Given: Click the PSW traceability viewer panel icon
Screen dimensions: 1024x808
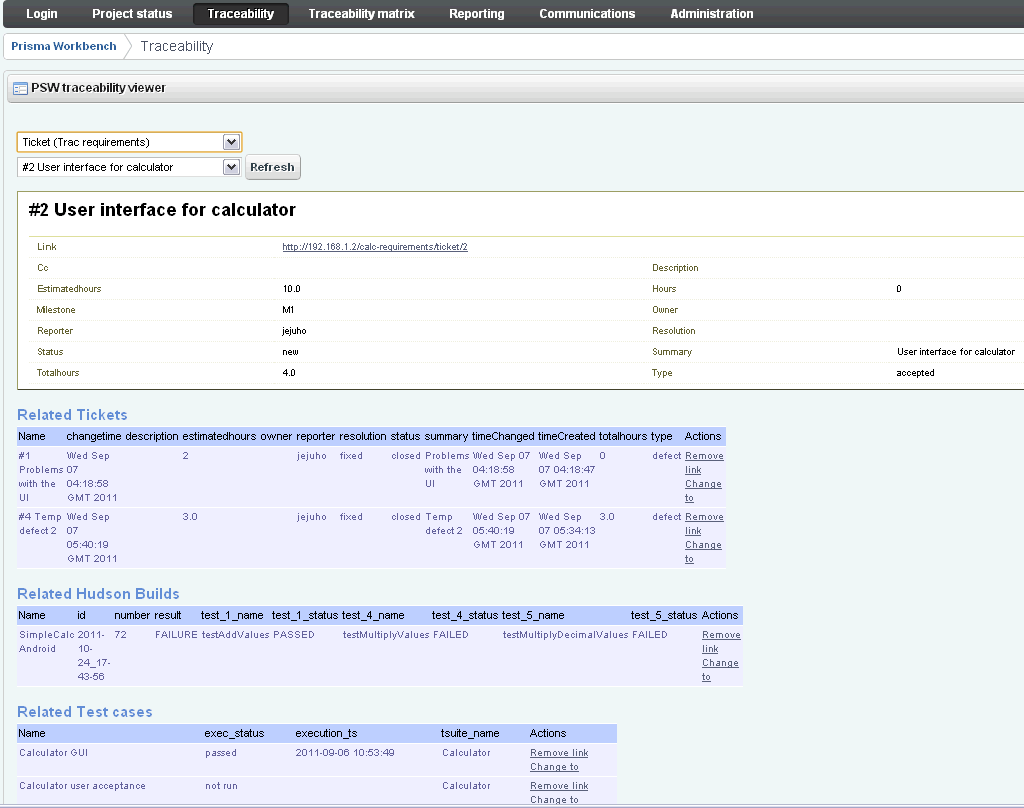Looking at the screenshot, I should pyautogui.click(x=20, y=89).
